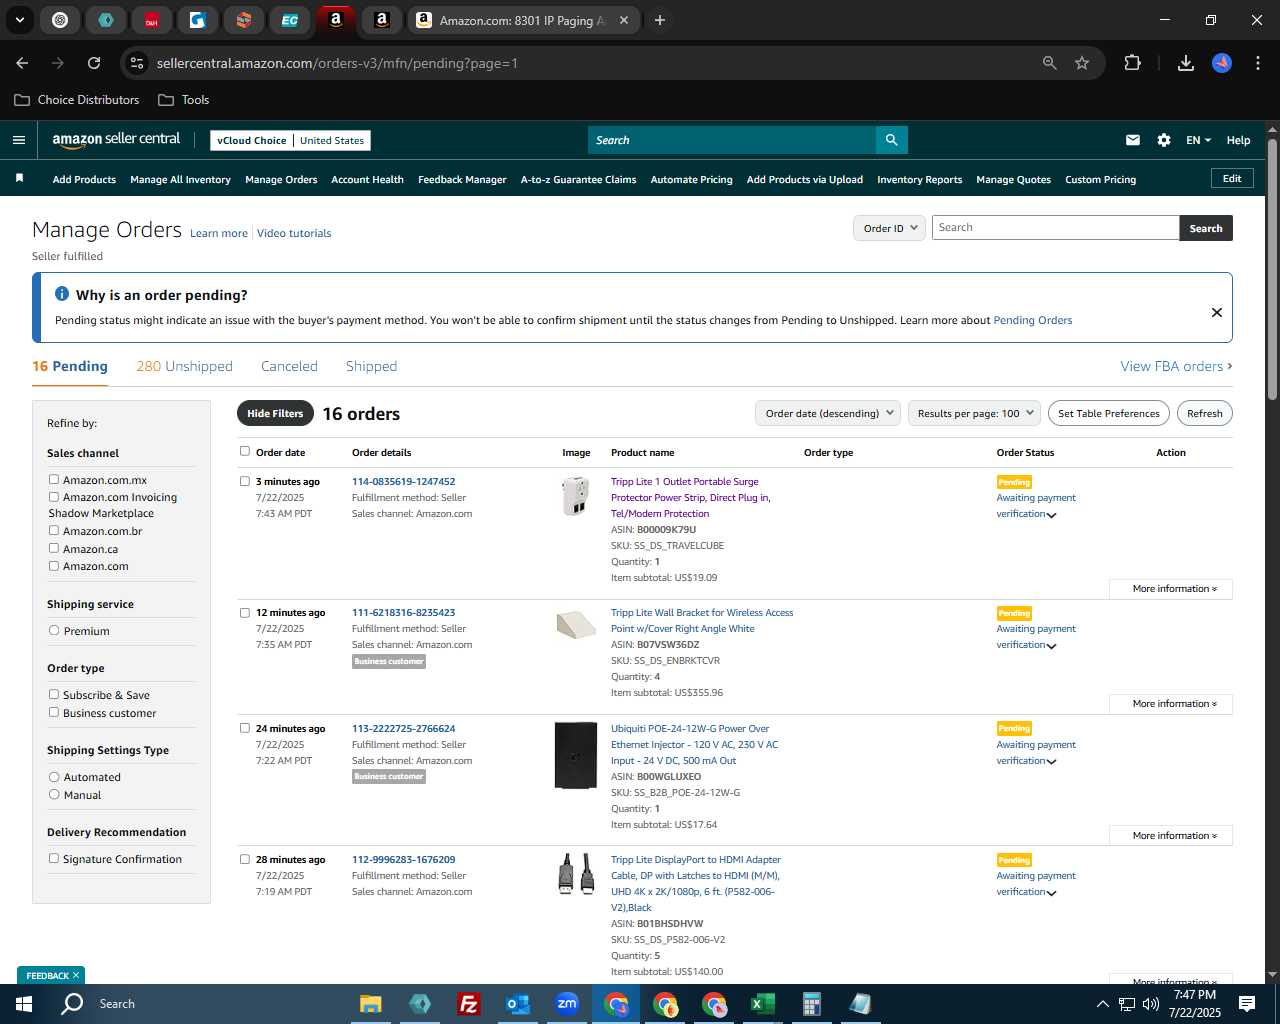Click Set Table Preferences button

click(x=1108, y=413)
